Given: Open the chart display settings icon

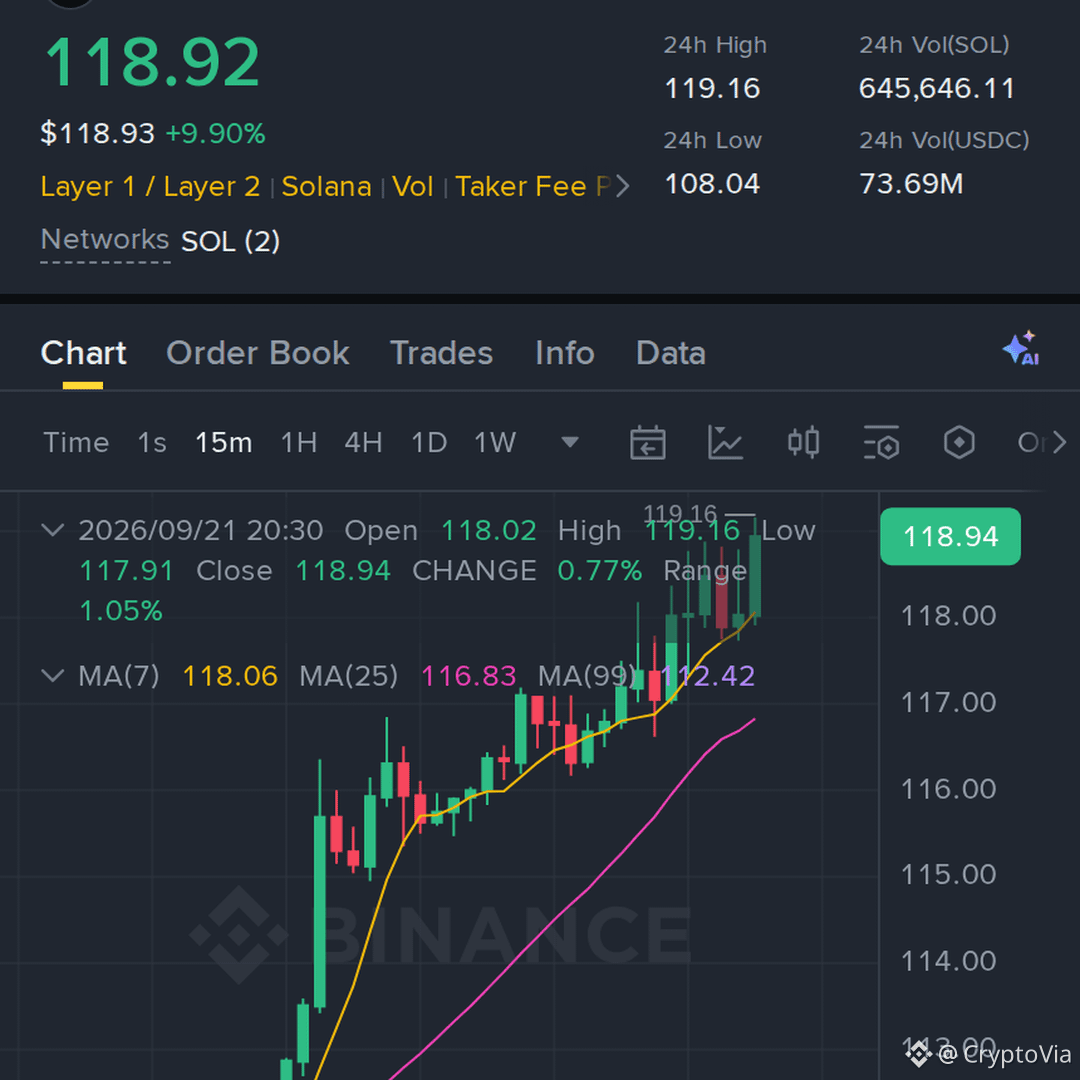Looking at the screenshot, I should click(881, 442).
